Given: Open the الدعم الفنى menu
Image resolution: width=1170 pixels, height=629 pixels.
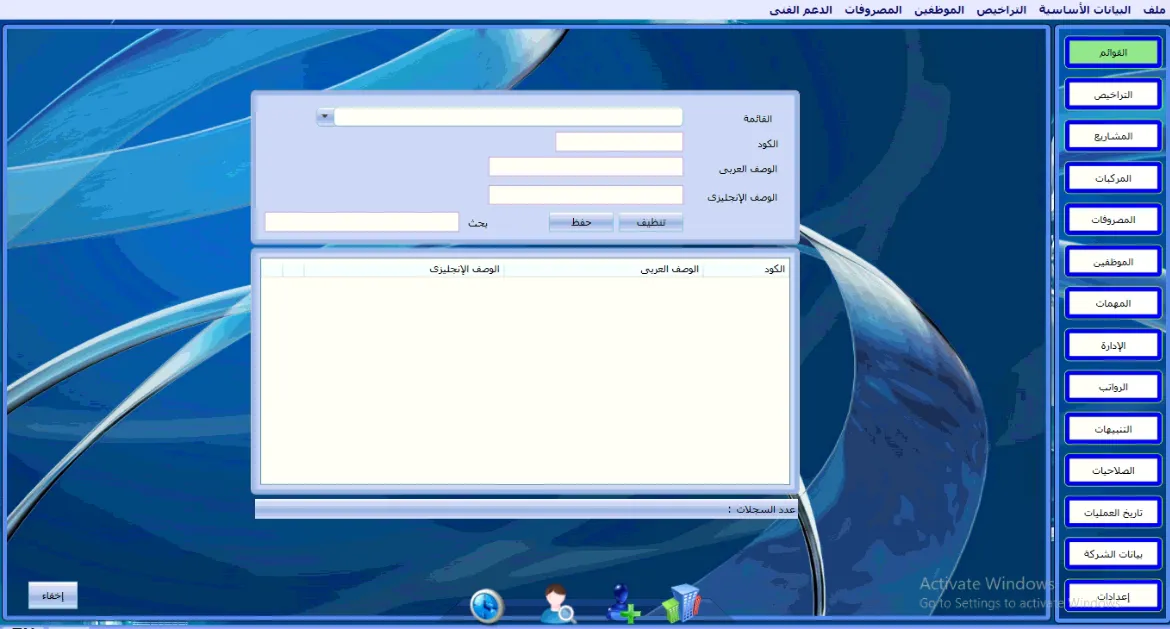Looking at the screenshot, I should tap(801, 10).
